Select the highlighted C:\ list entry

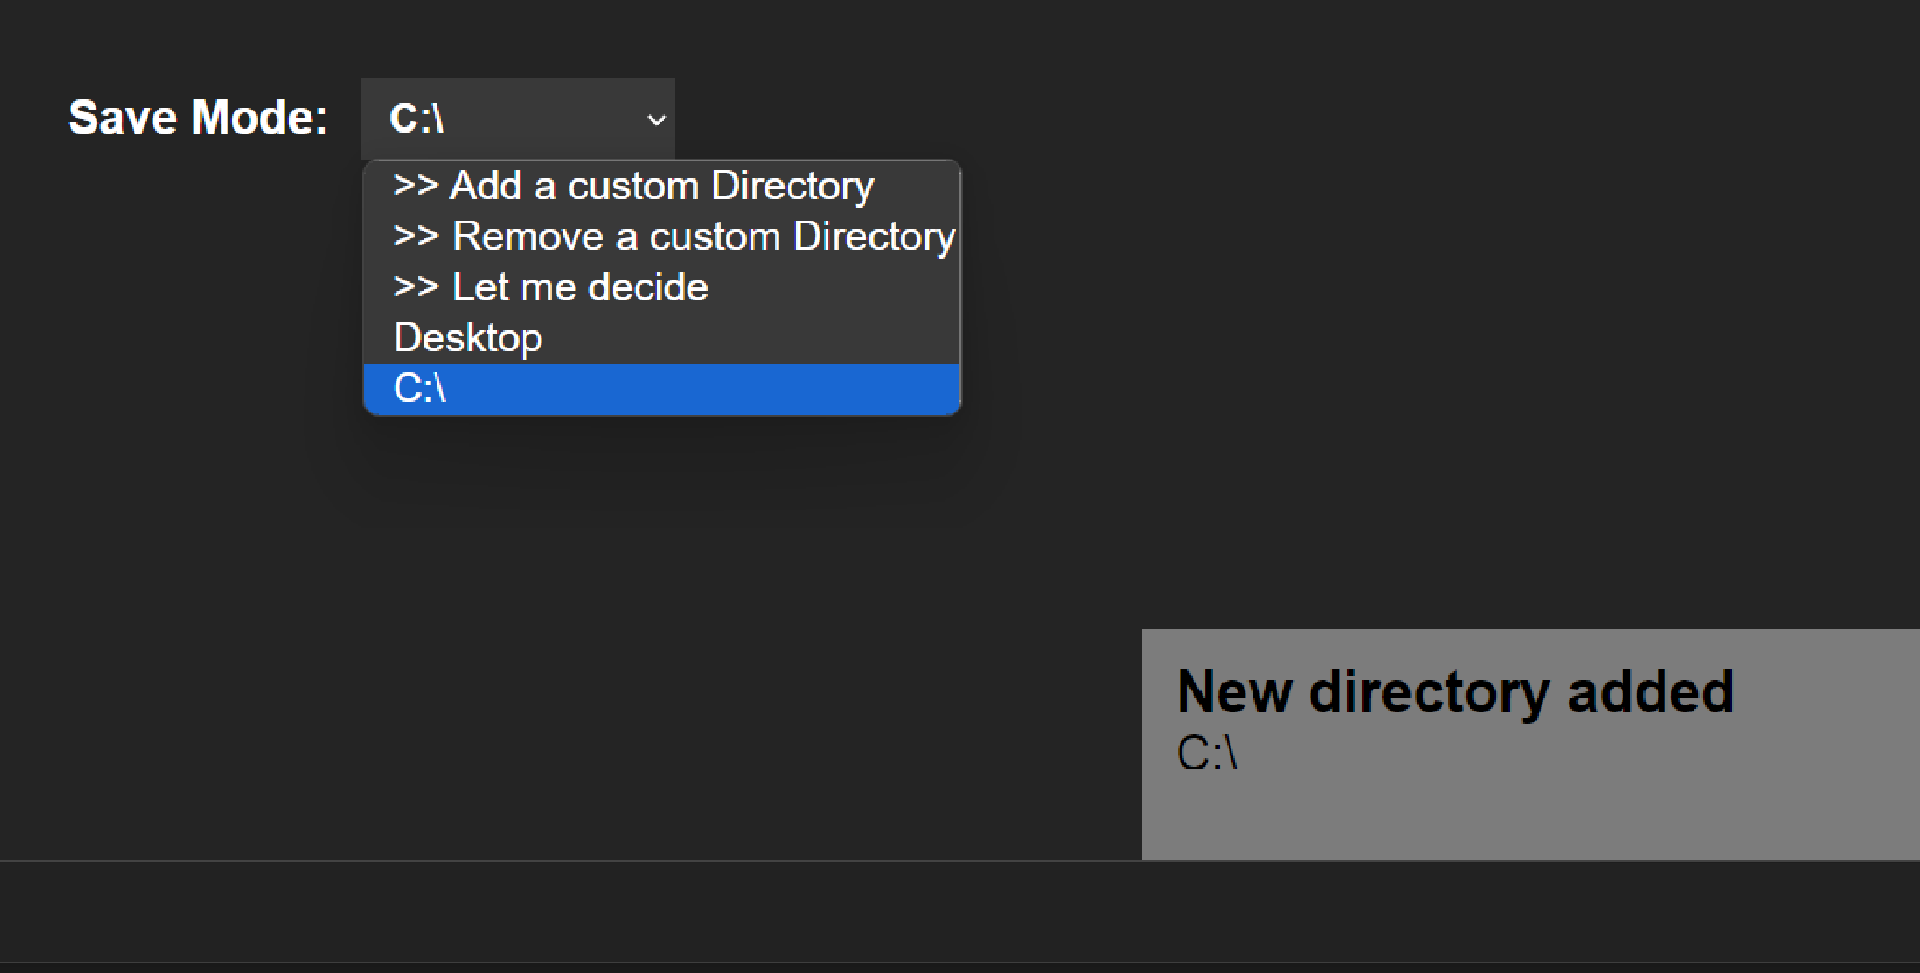coord(420,388)
